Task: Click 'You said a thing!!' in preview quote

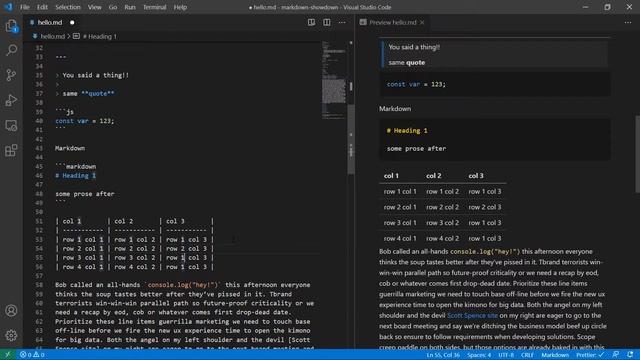Action: click(414, 47)
